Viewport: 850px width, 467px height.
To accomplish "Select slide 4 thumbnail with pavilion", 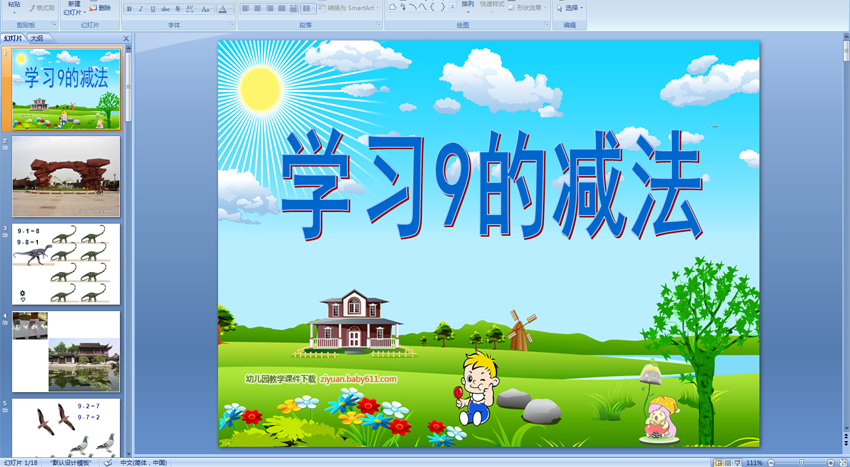I will [x=66, y=351].
